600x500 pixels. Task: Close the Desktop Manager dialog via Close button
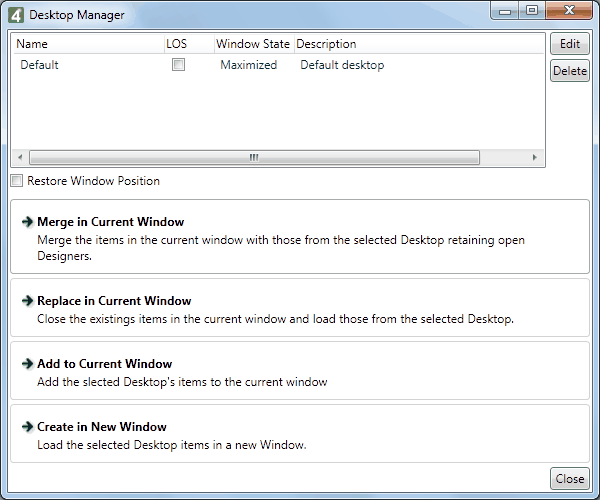(x=570, y=479)
